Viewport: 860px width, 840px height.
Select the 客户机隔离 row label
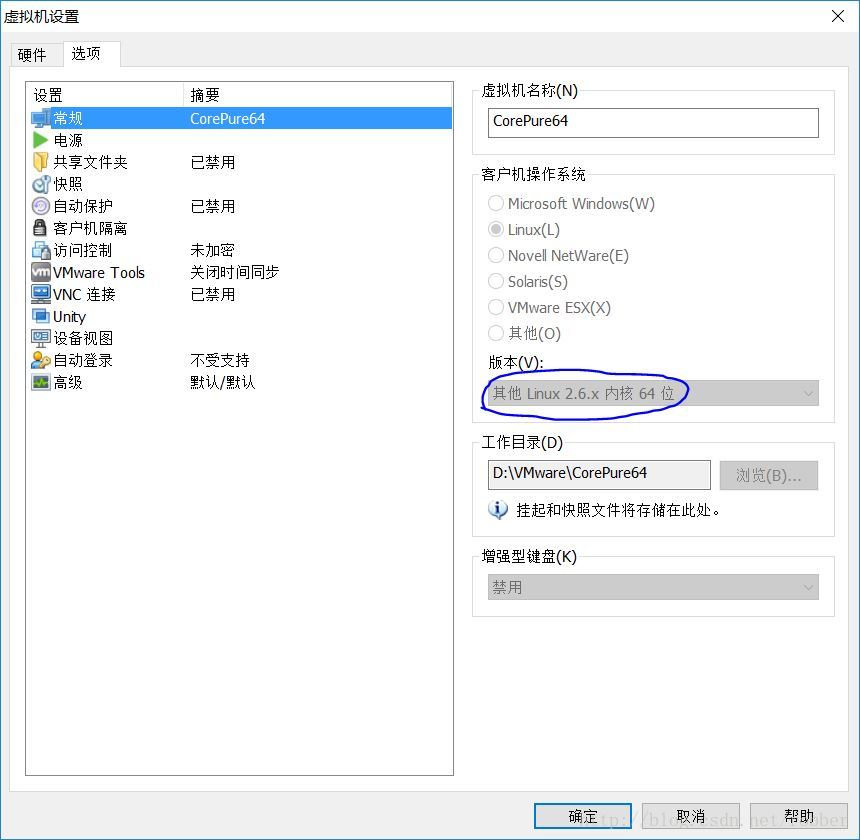click(x=90, y=228)
